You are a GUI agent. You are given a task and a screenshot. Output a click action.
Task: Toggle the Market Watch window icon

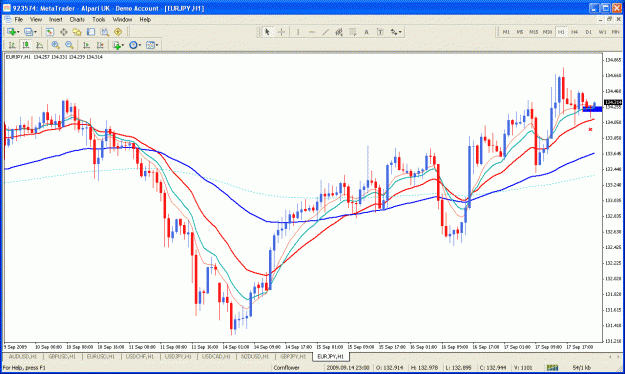coord(49,32)
